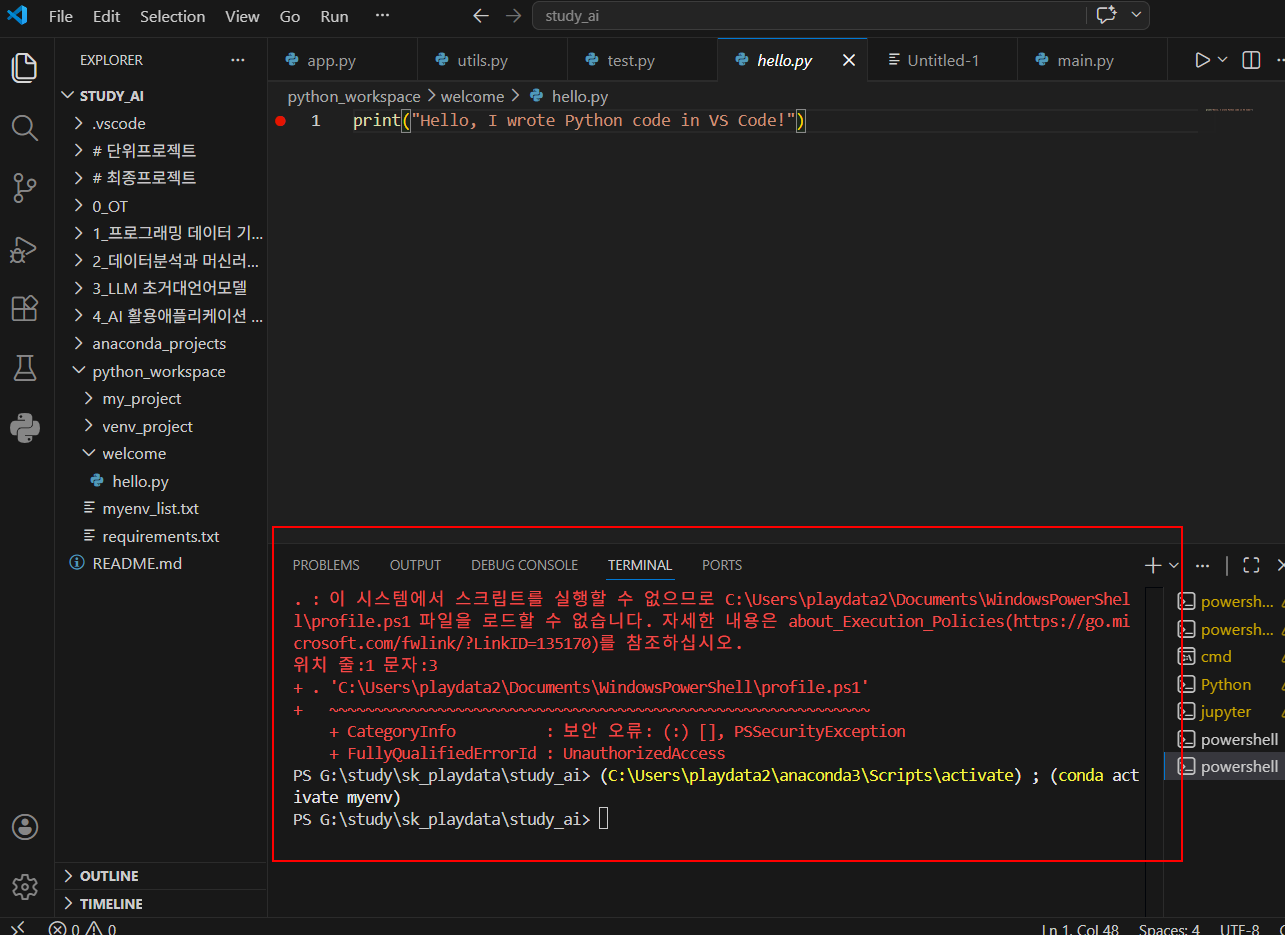Open the Copilot chat icon

1106,15
